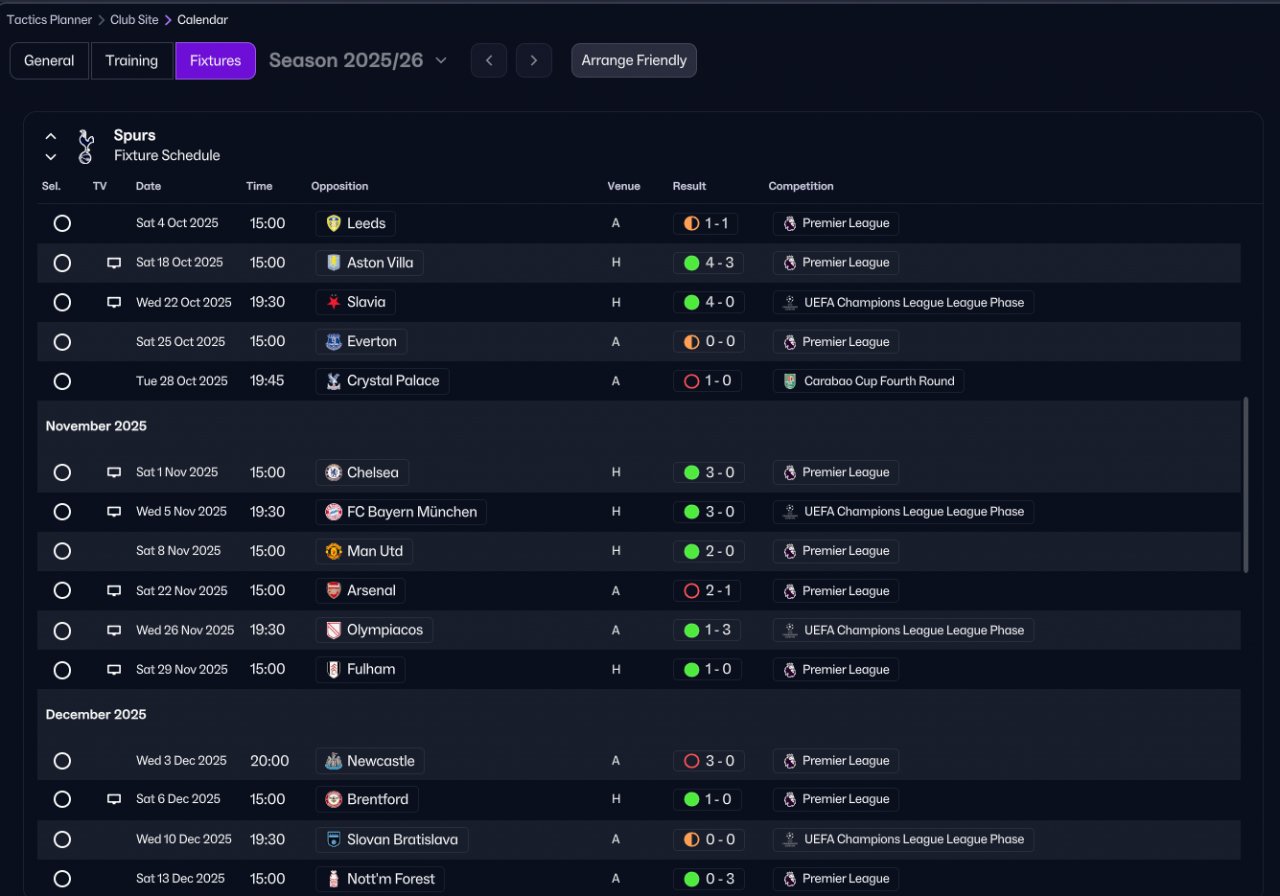Viewport: 1280px width, 896px height.
Task: Click the Premier League logo in Leeds row
Action: [x=790, y=223]
